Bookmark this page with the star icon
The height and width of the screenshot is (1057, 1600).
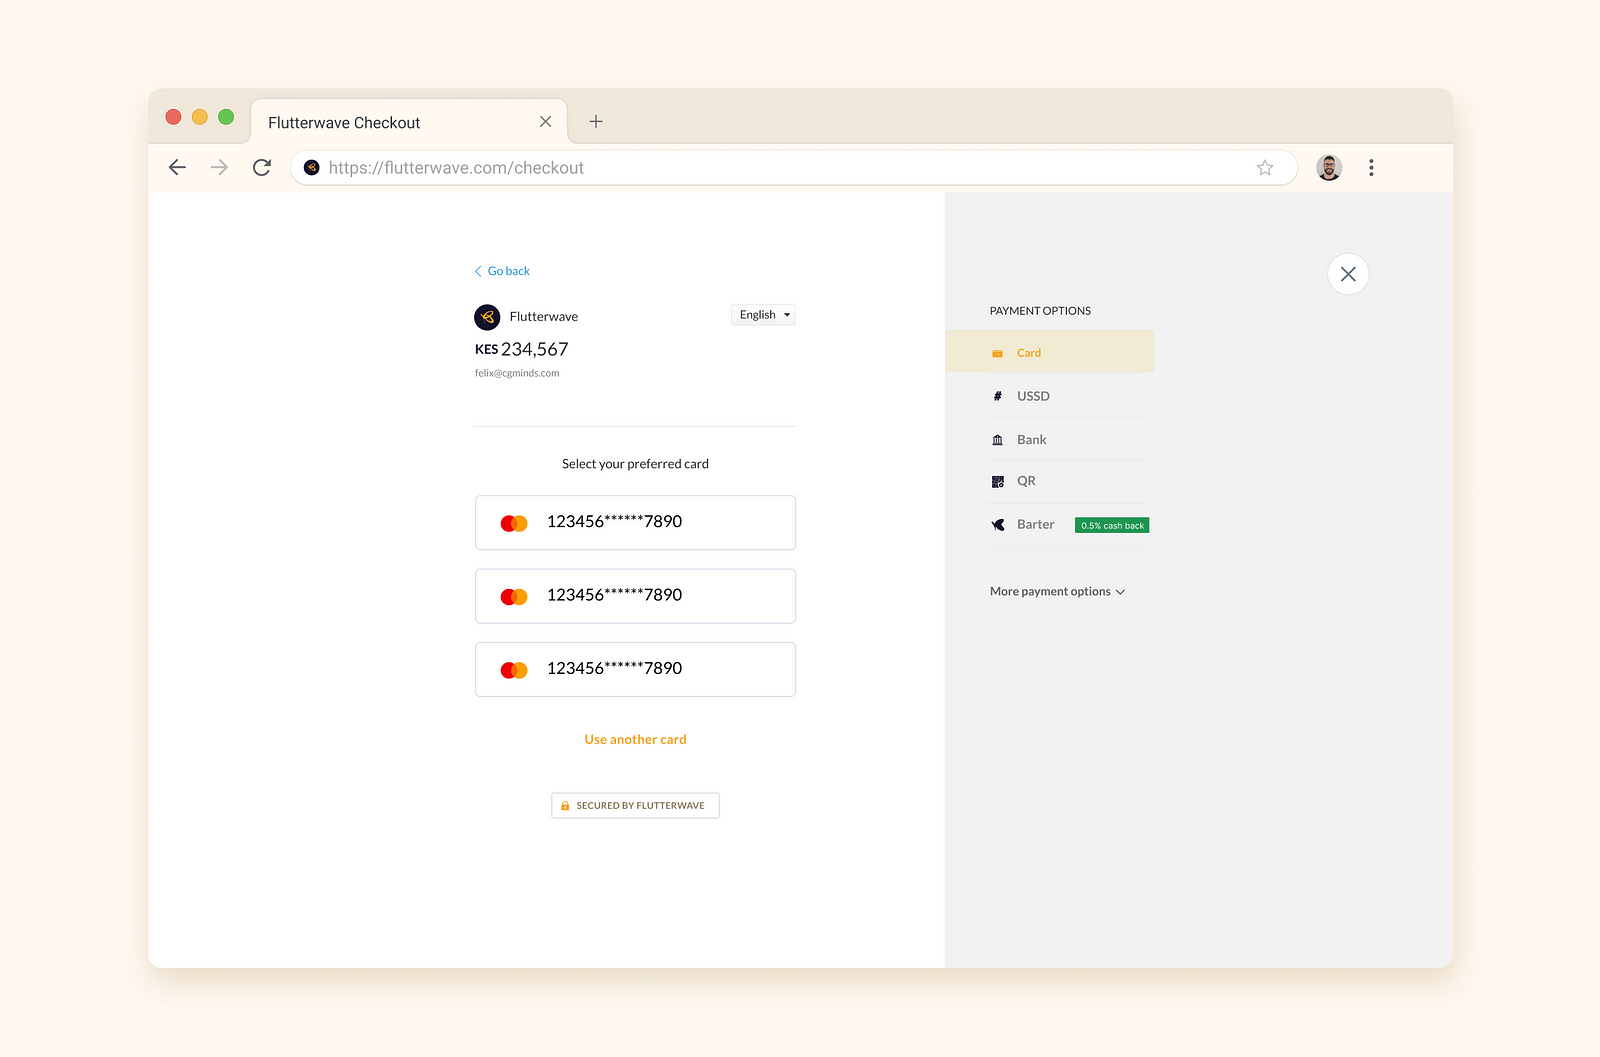[1265, 168]
